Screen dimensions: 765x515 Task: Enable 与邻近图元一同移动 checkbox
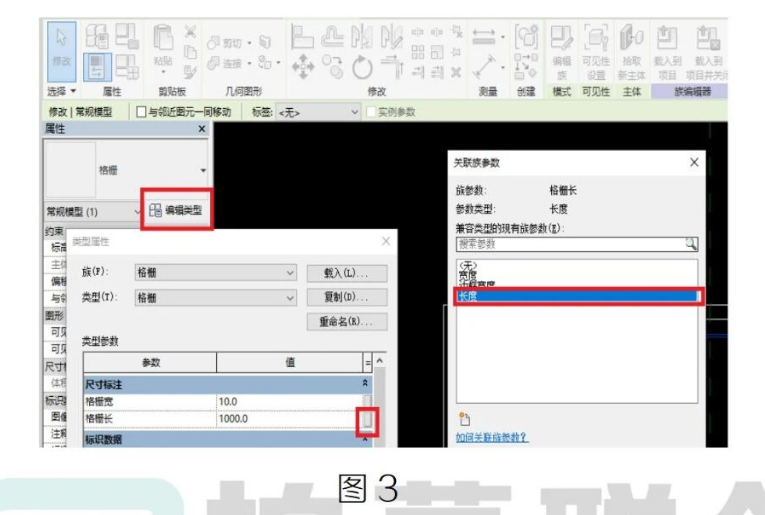(x=141, y=112)
